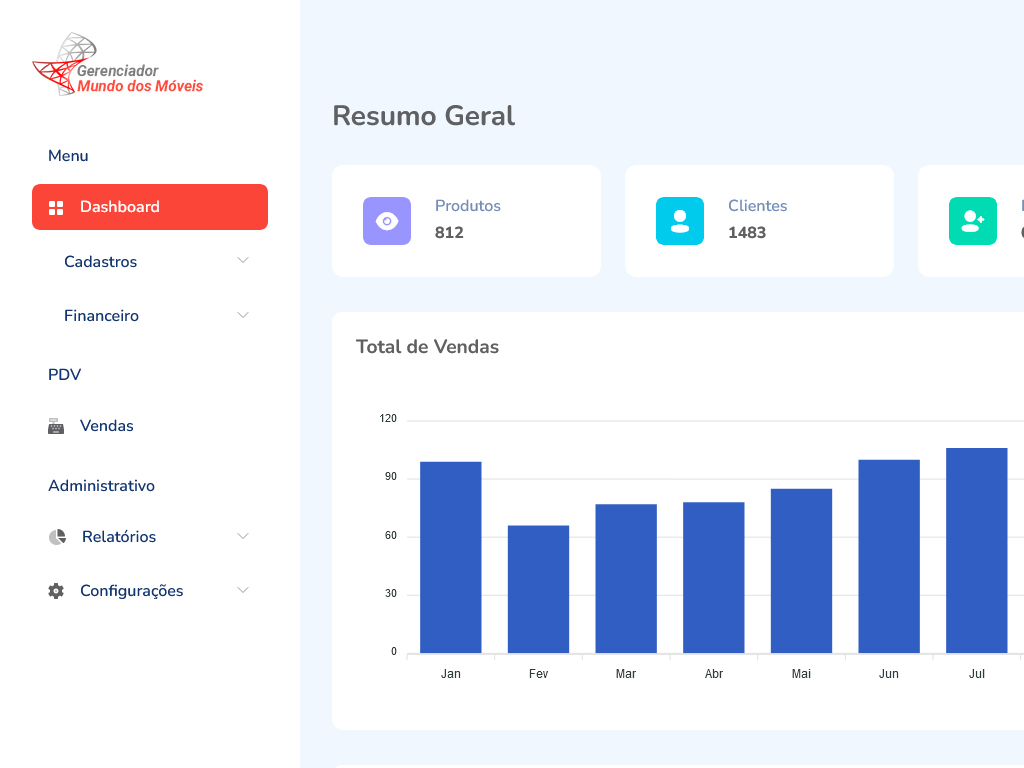Click the Relatórios pie chart icon
1024x768 pixels.
[x=57, y=537]
